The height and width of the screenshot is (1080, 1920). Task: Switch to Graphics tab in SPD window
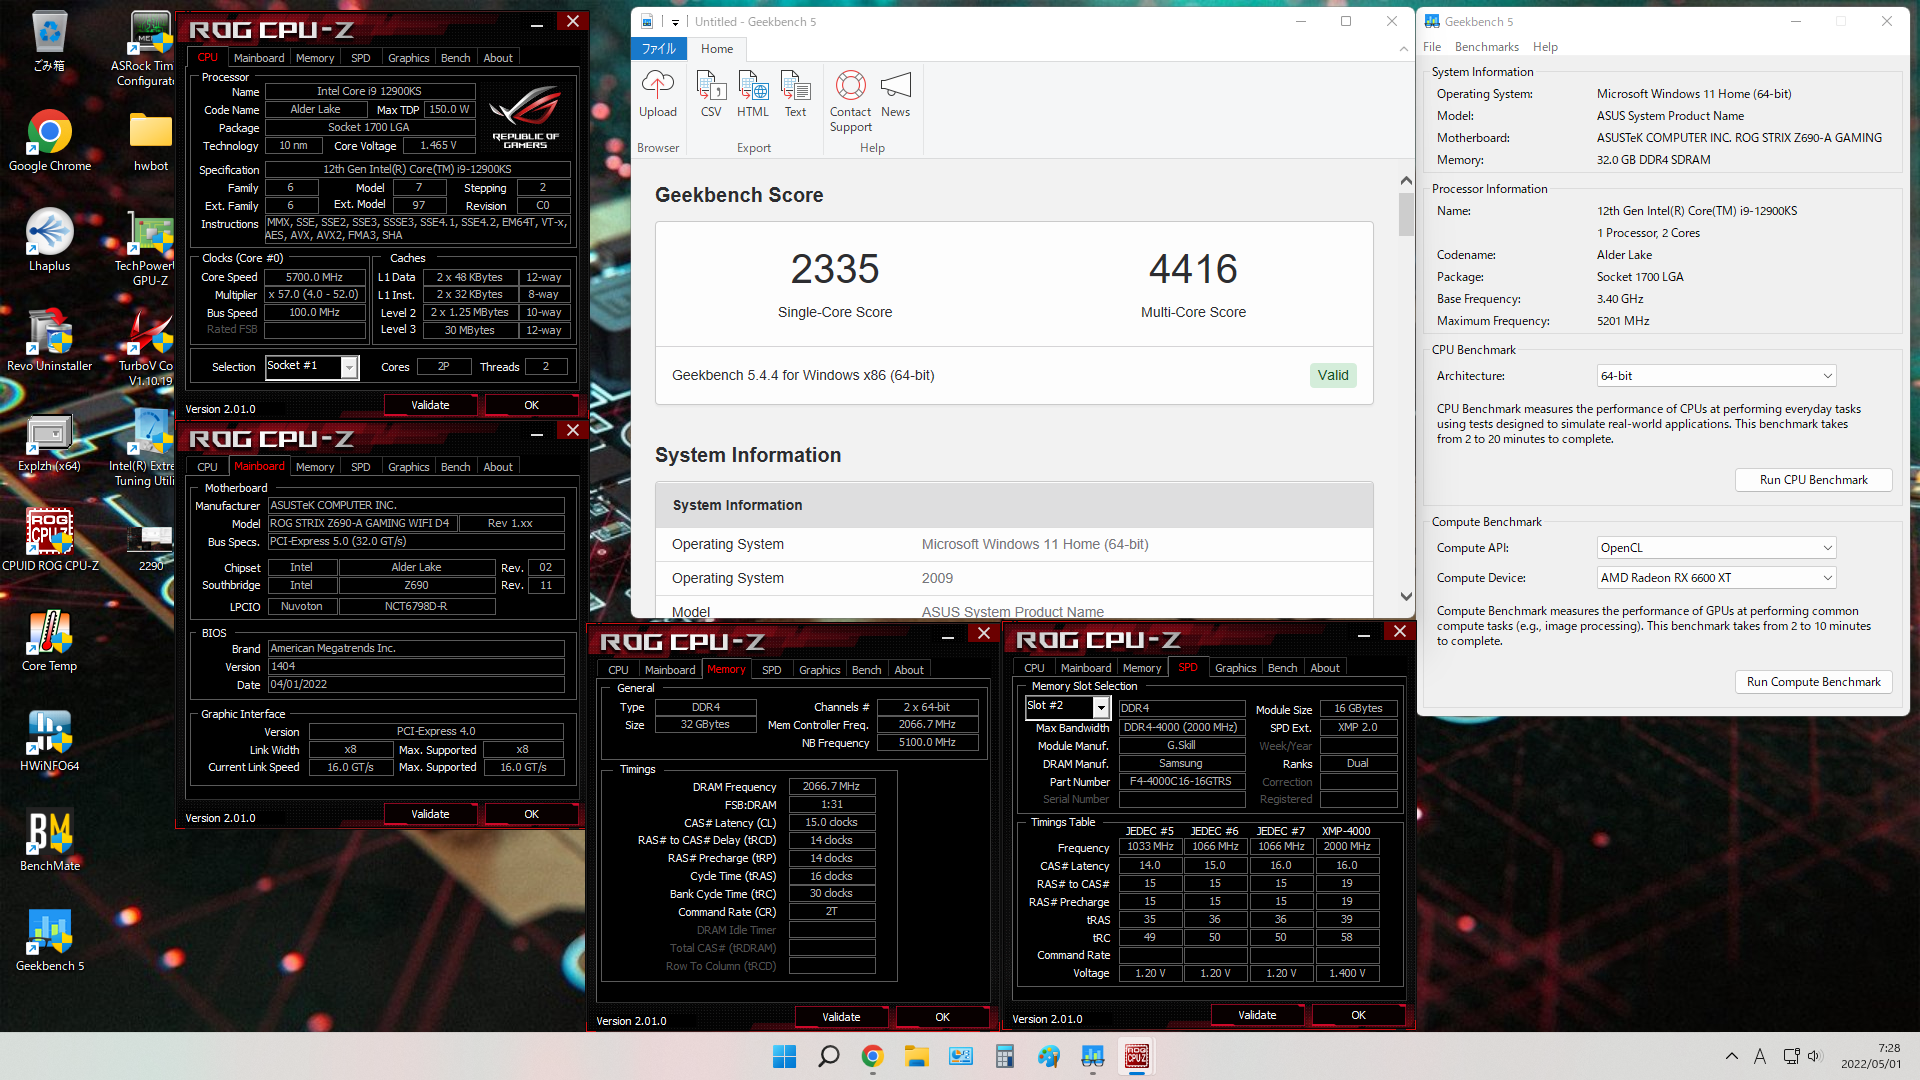point(1235,668)
